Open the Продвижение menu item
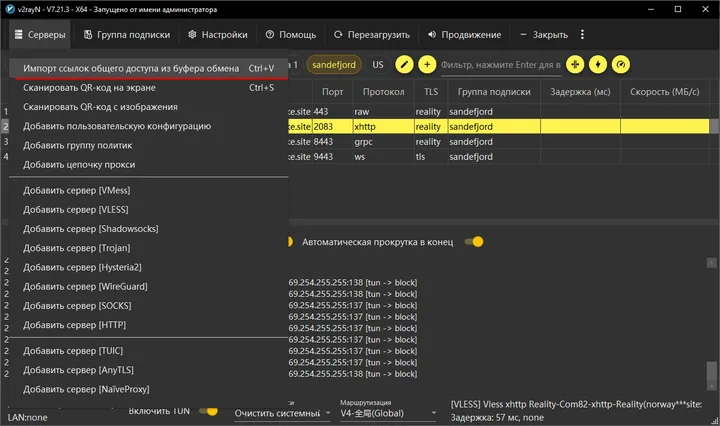 [464, 34]
